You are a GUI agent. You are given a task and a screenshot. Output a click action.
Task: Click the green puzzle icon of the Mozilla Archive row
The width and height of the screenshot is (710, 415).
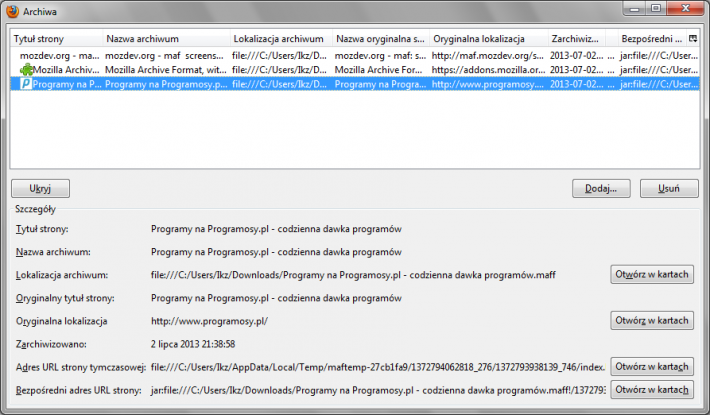coord(26,70)
